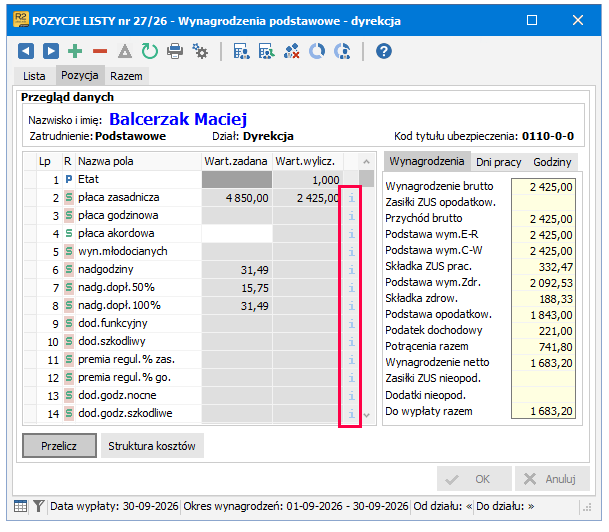
Task: Click the table grid icon in status bar
Action: coord(21,506)
